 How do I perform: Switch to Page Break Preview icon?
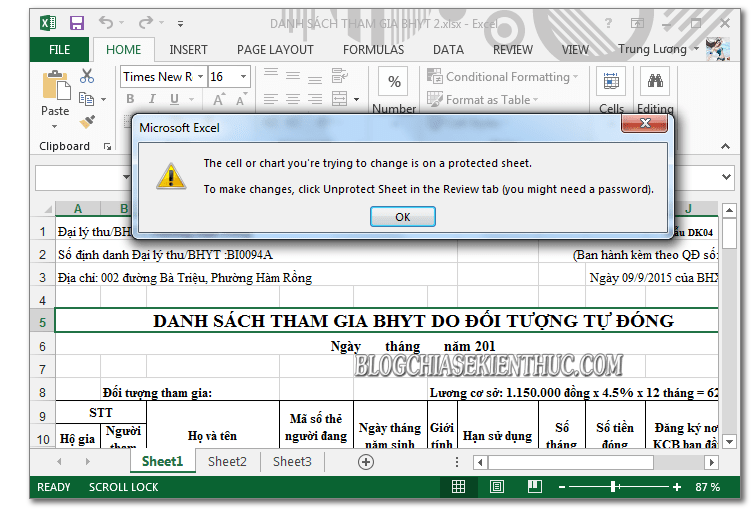534,487
